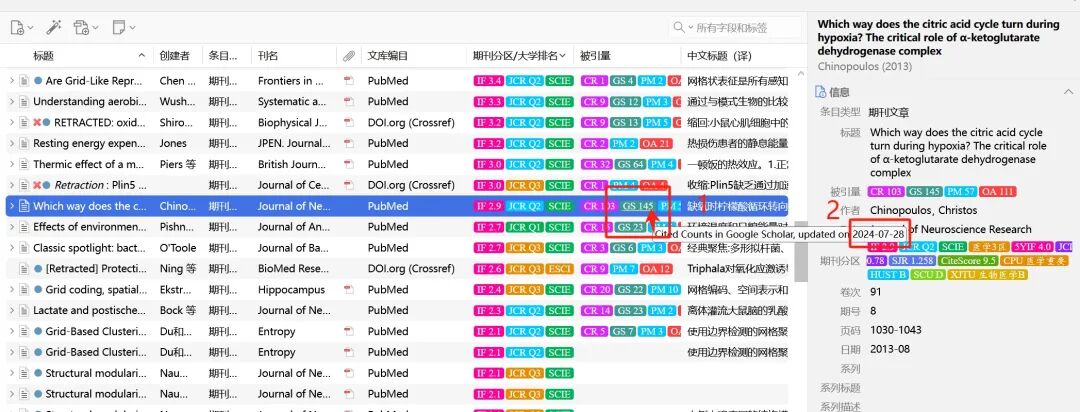Select the 'Lactate and postische...' item title
Screen dimensions: 1080x412
[x=90, y=310]
